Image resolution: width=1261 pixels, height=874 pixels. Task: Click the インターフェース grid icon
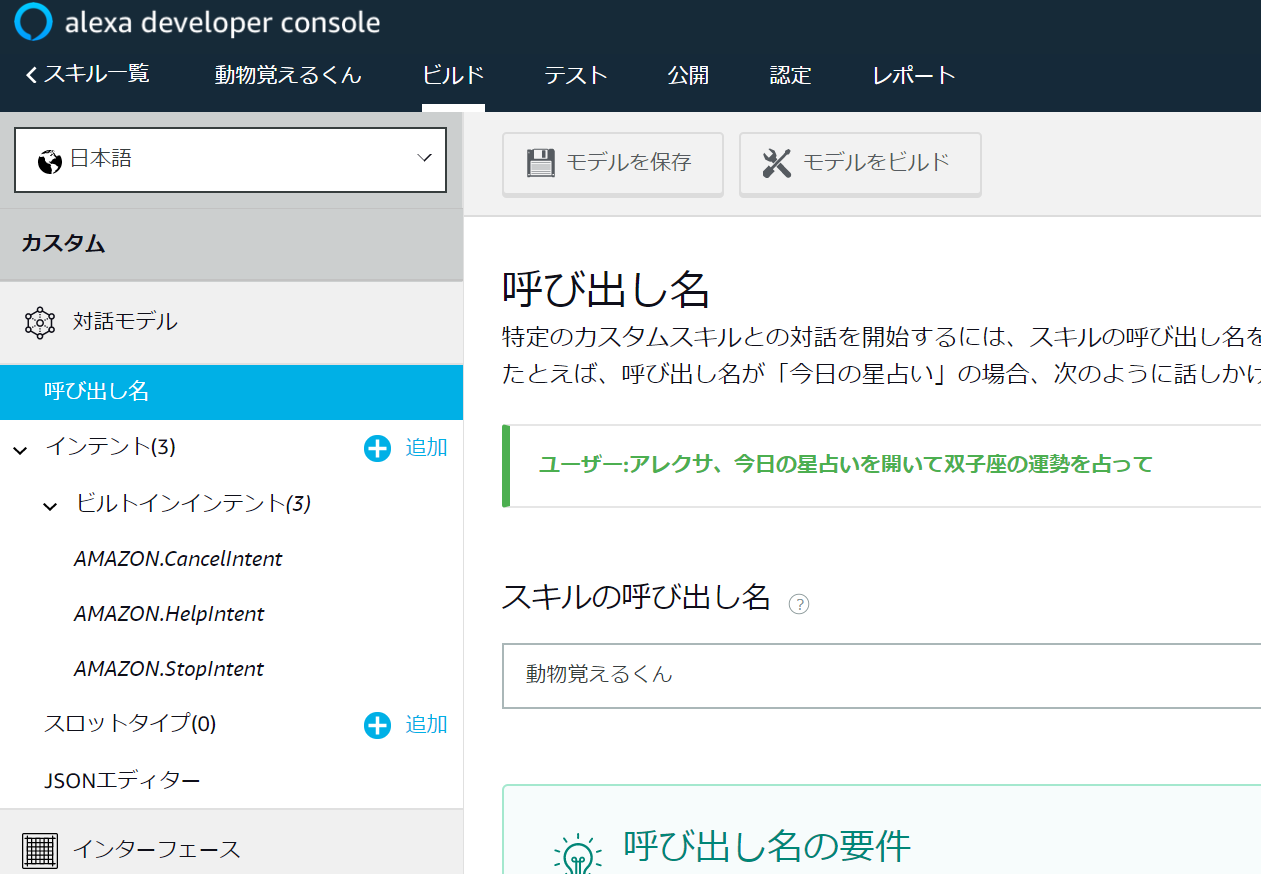point(40,850)
